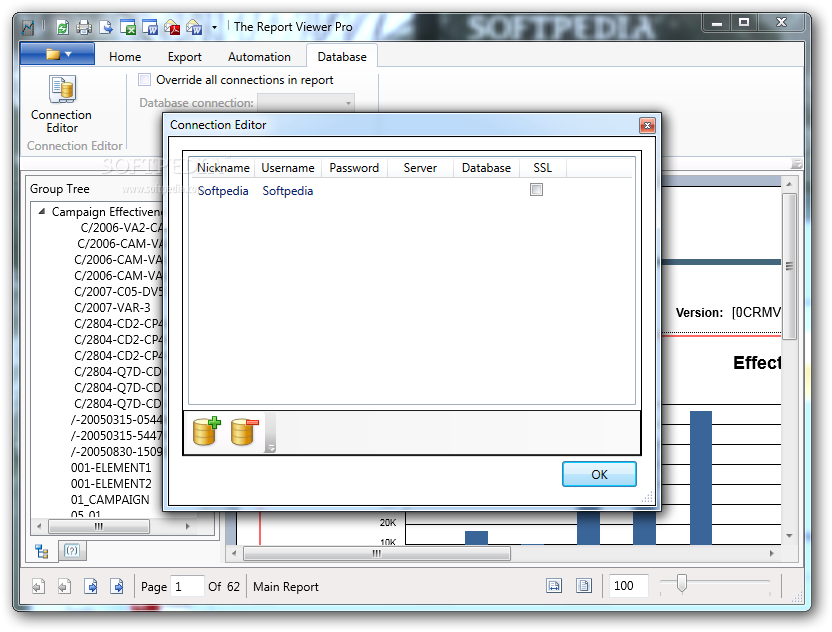Screen dimensions: 832x632
Task: Select C/2007-VAR-3 tree item
Action: 112,308
